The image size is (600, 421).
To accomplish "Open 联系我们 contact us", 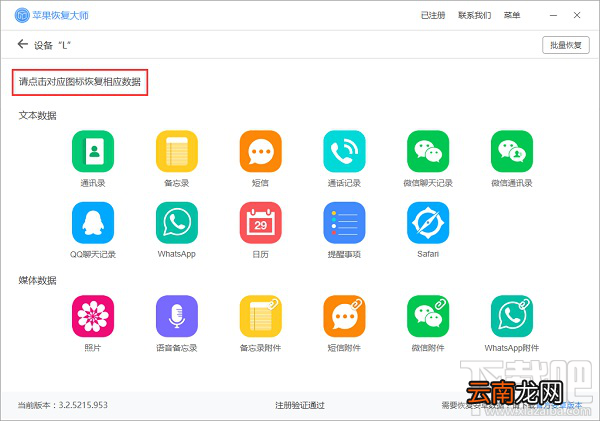I will 474,15.
